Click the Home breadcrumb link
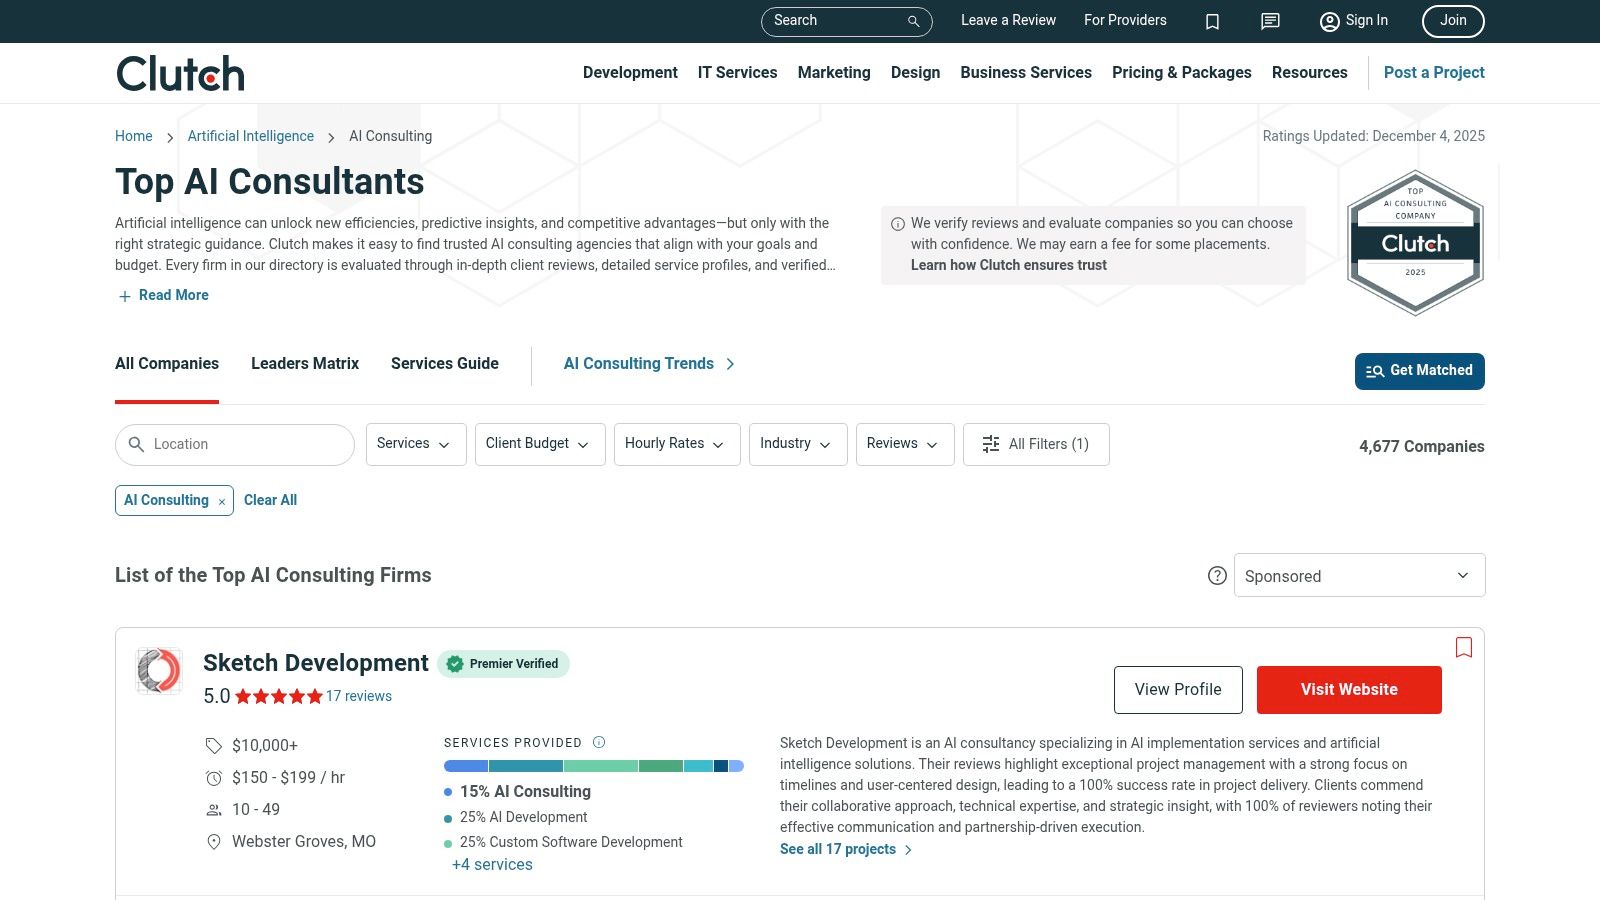 click(x=134, y=136)
